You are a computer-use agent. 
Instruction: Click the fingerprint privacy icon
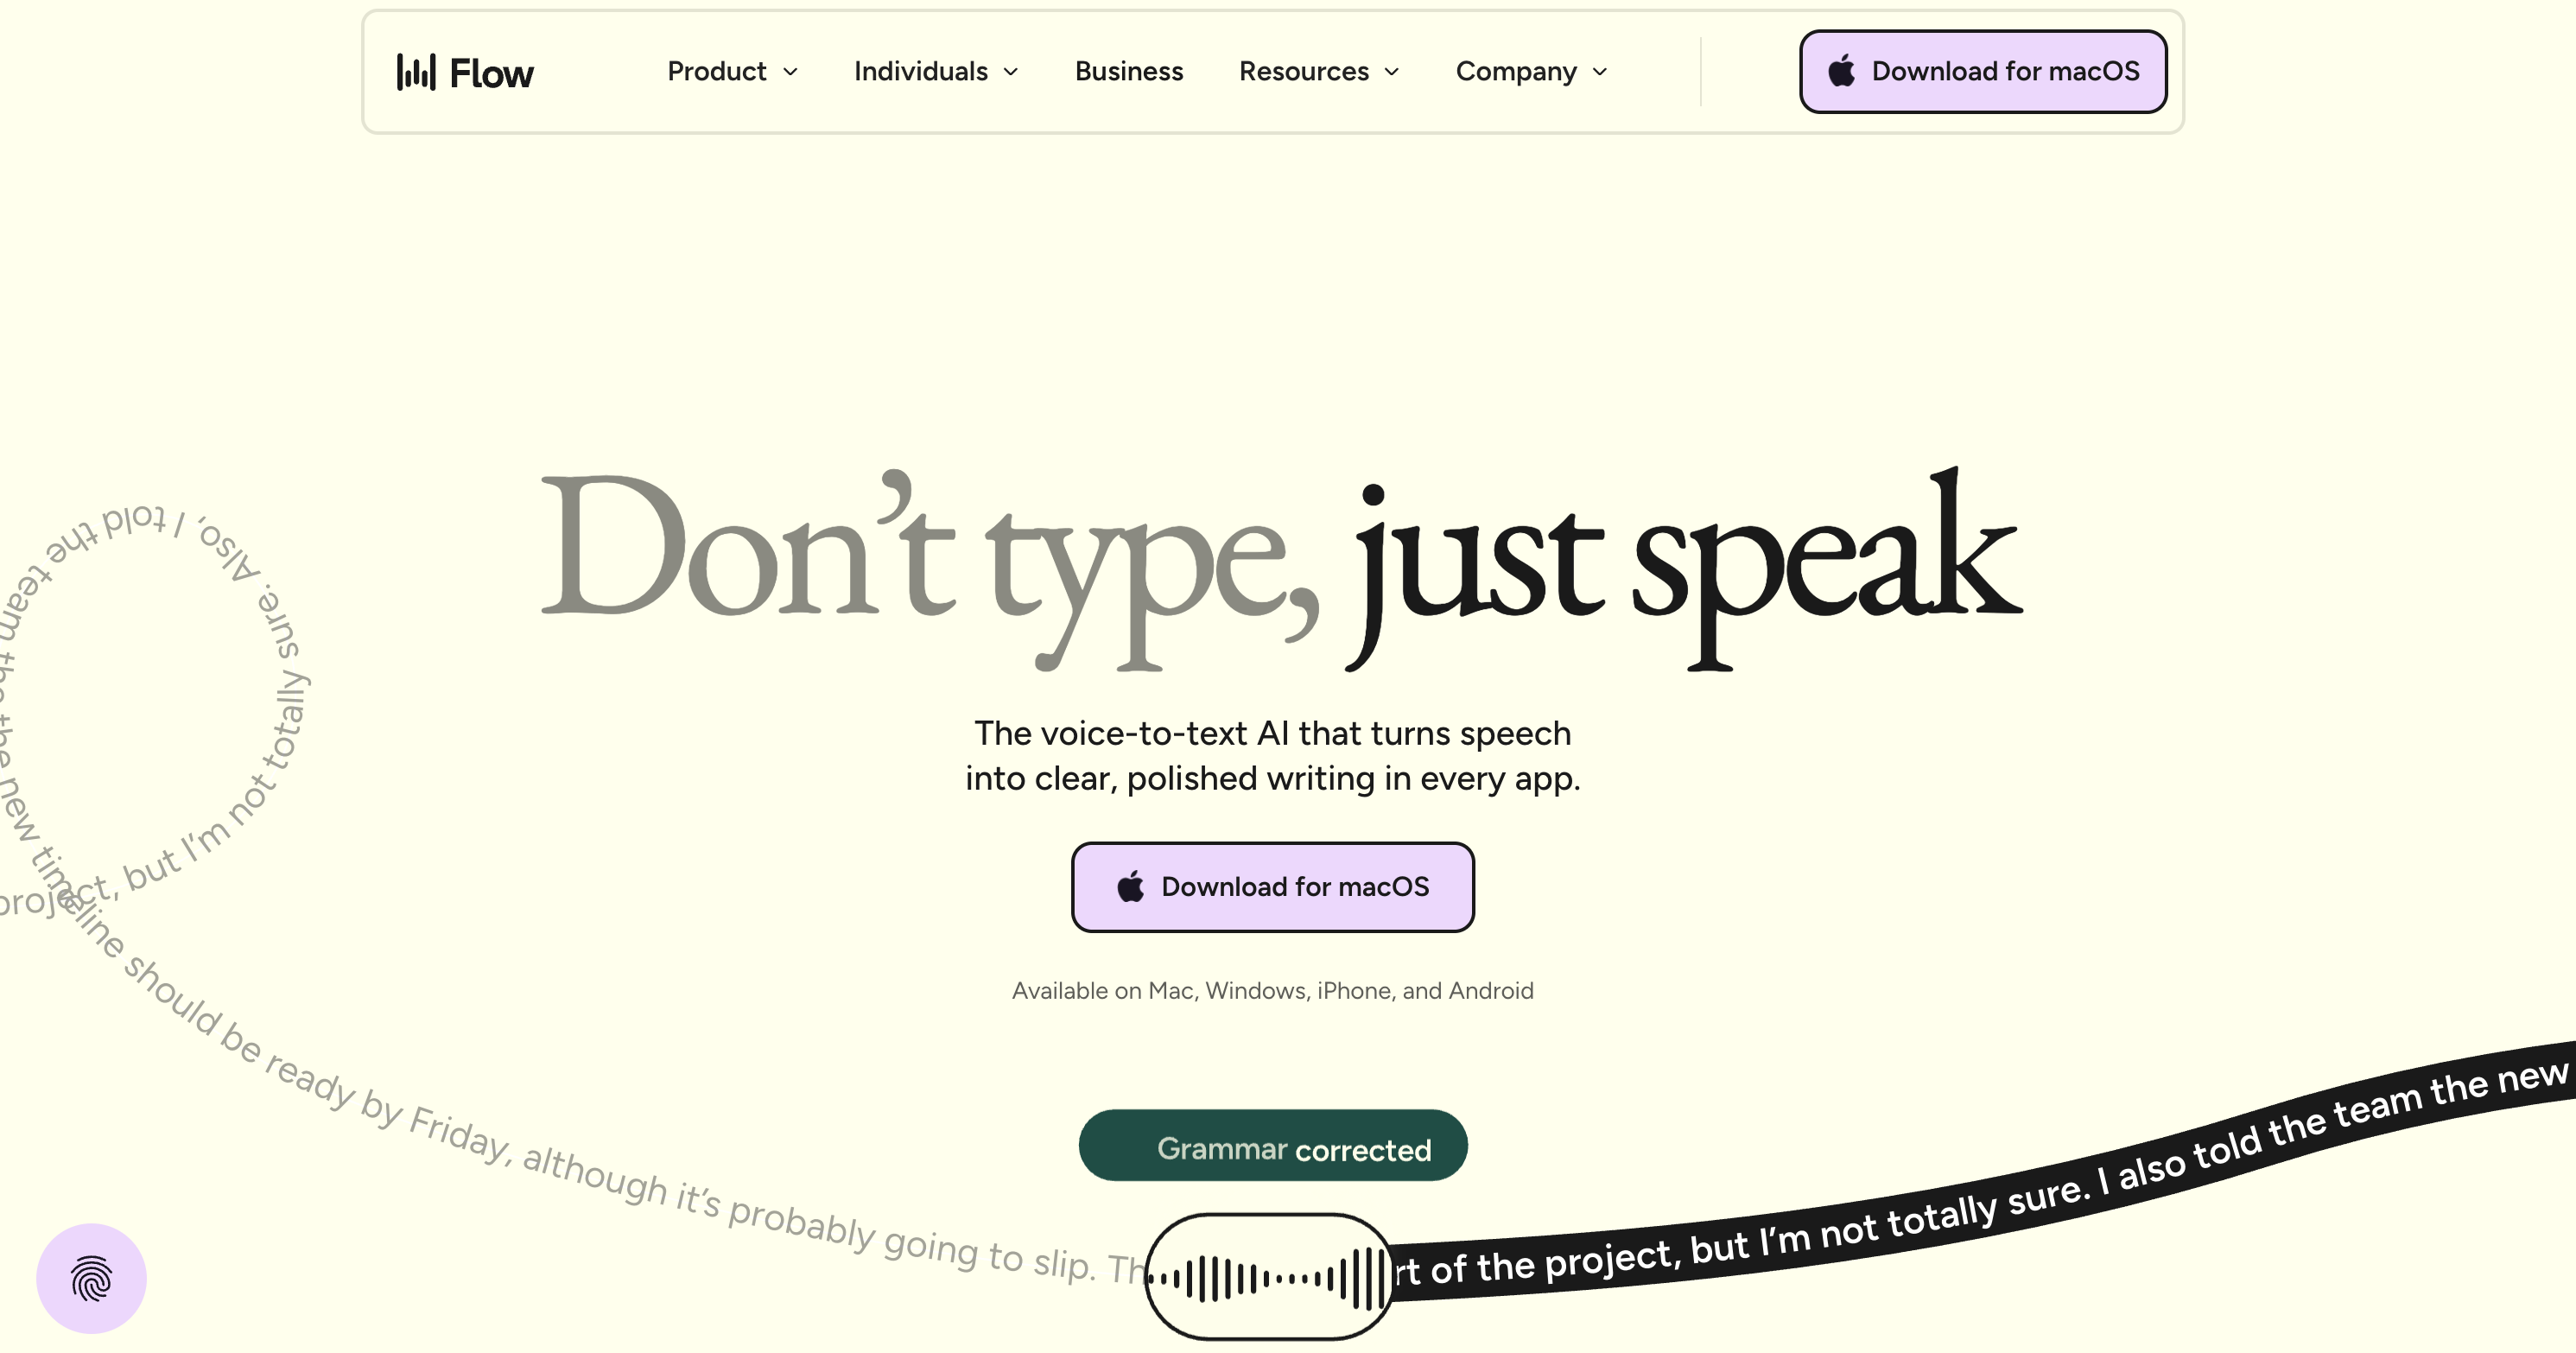pyautogui.click(x=91, y=1278)
